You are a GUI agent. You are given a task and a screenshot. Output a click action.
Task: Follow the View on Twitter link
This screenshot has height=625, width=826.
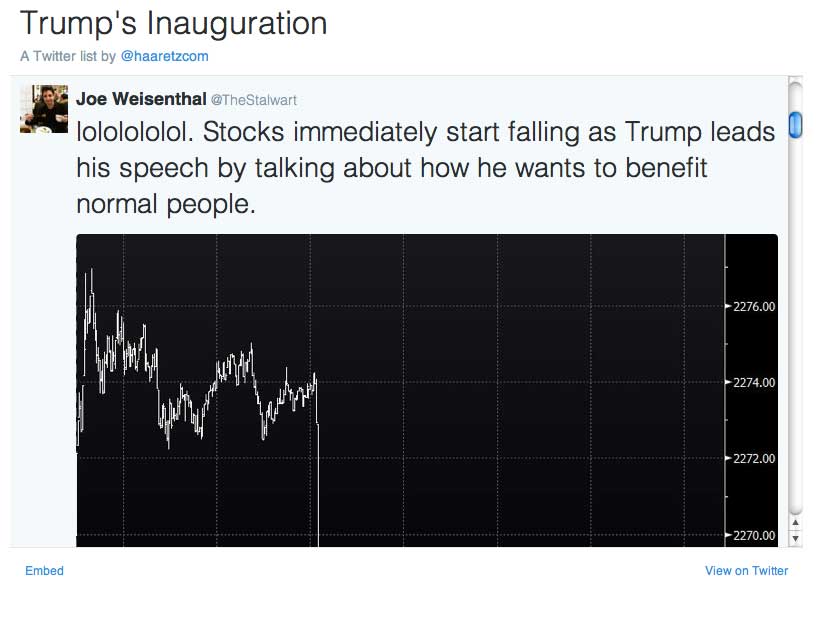(746, 571)
